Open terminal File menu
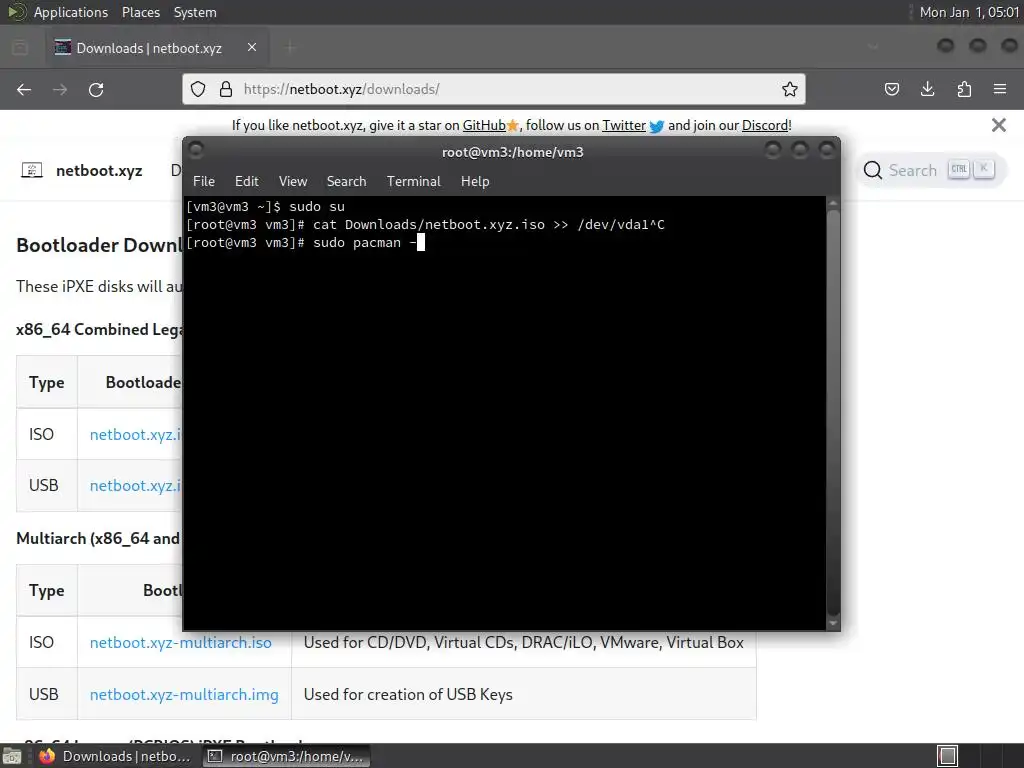1024x768 pixels. point(204,182)
